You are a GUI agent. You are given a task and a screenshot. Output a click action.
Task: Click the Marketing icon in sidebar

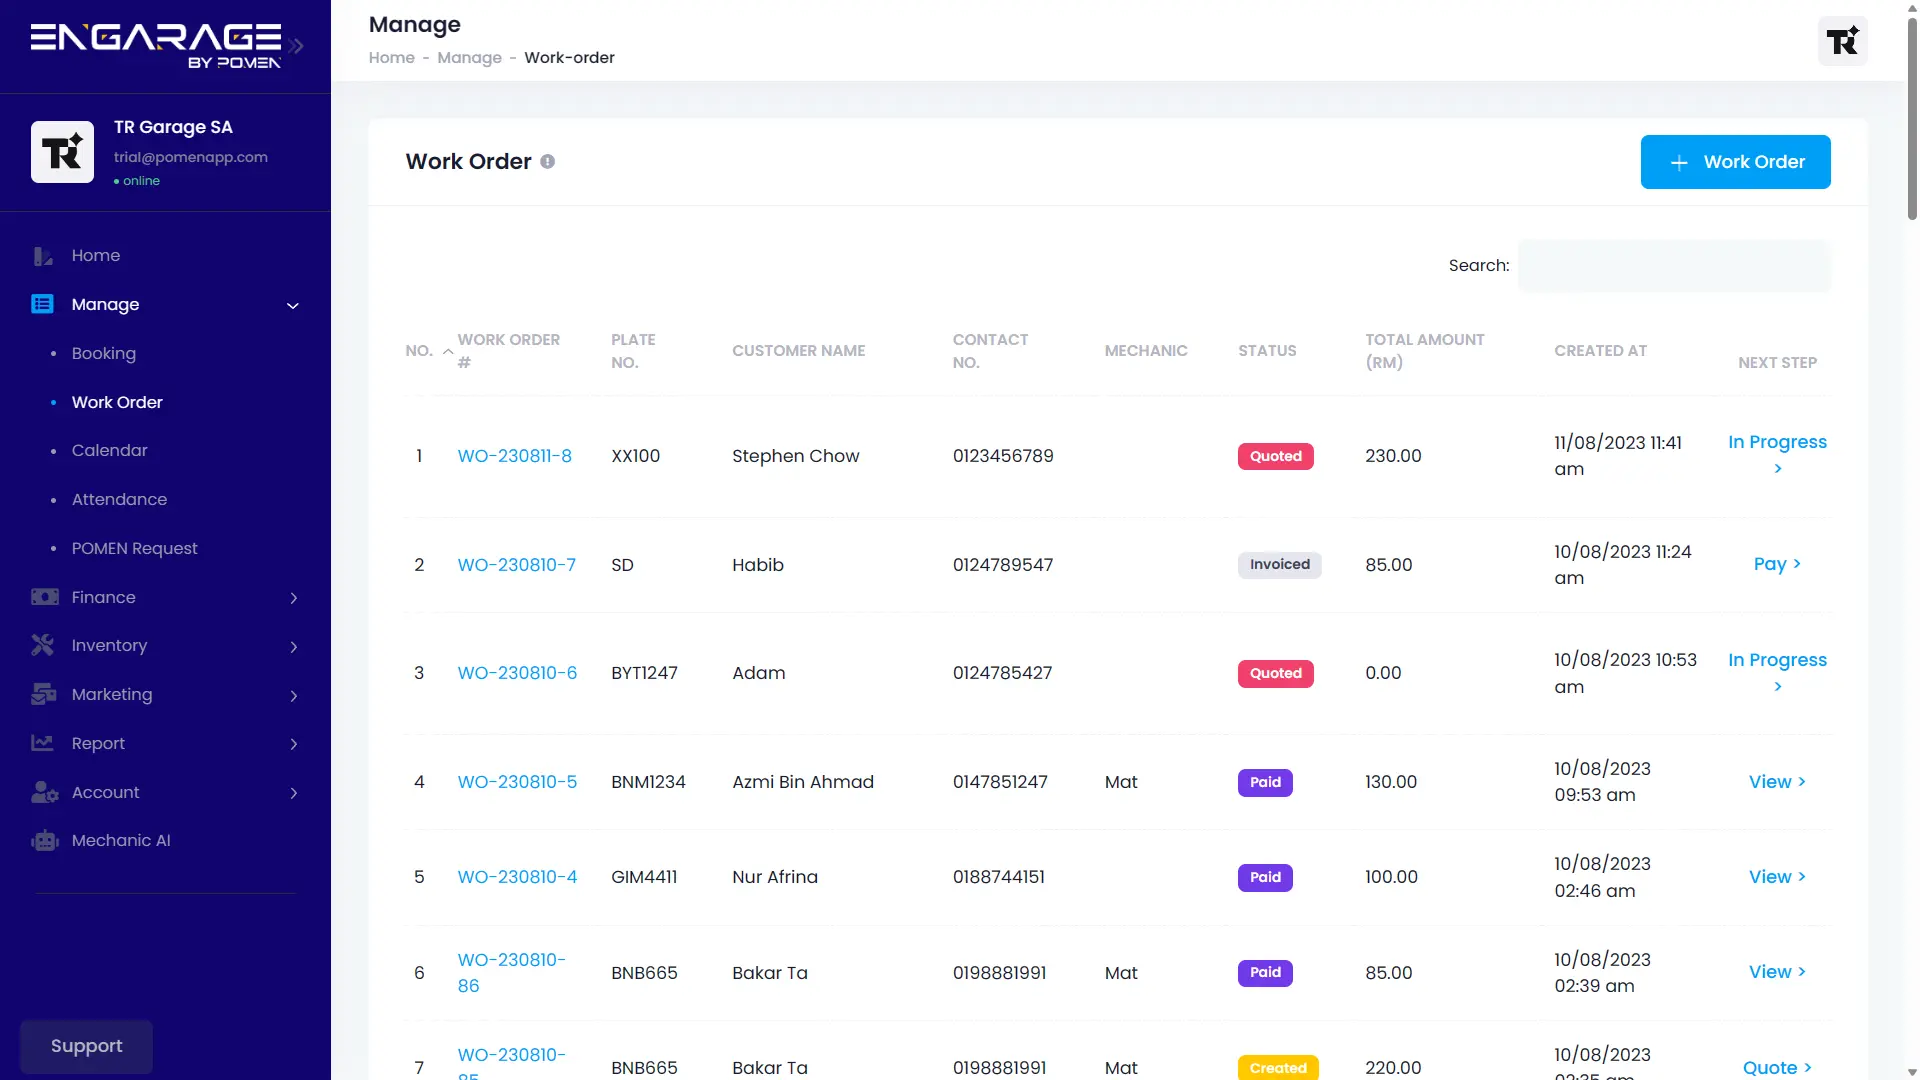[43, 694]
